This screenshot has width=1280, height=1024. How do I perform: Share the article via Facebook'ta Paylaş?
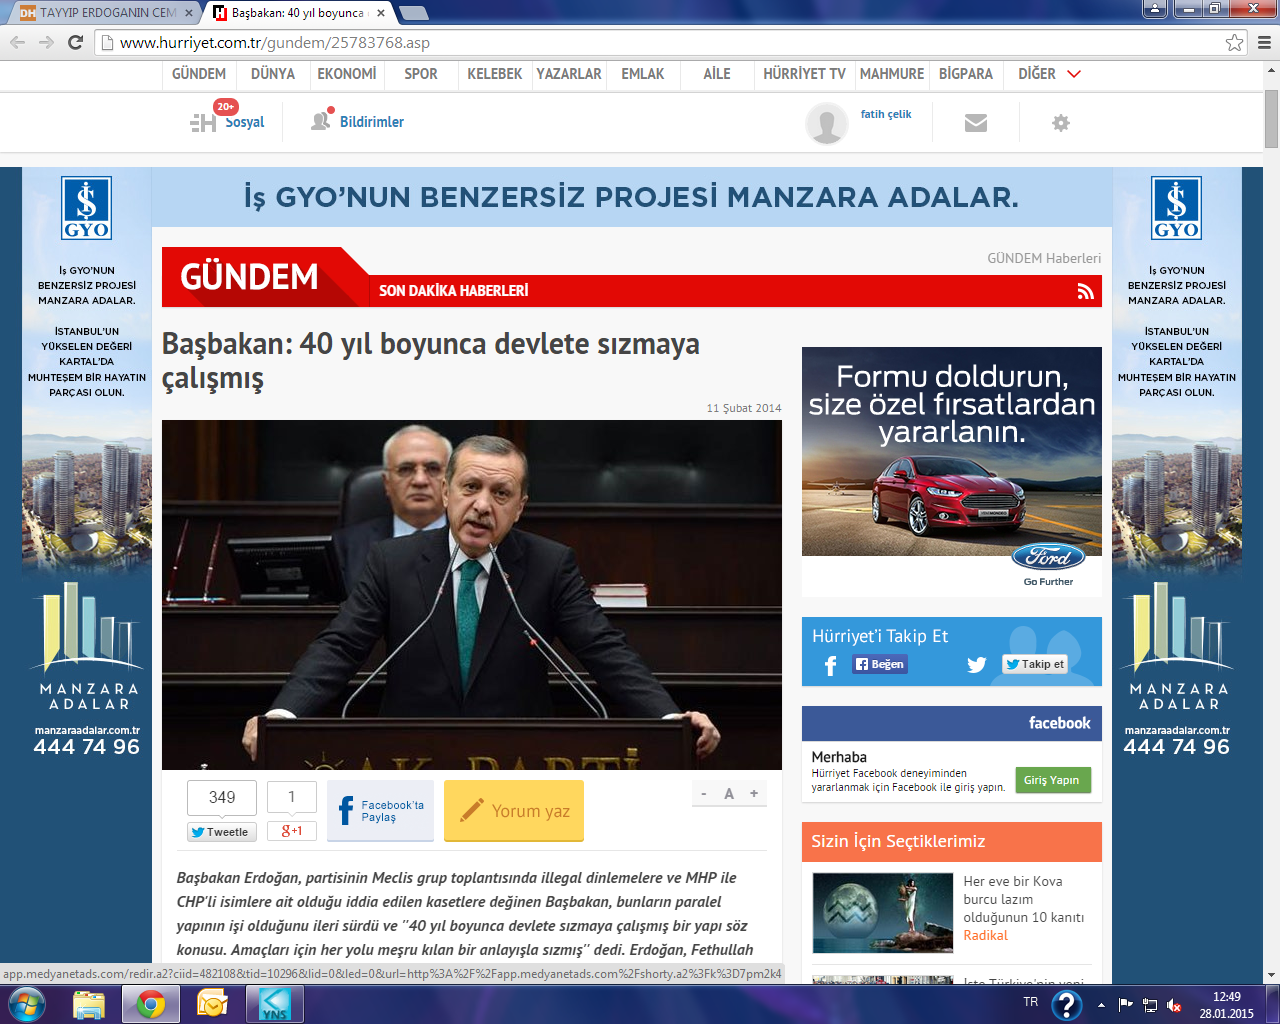click(x=380, y=811)
